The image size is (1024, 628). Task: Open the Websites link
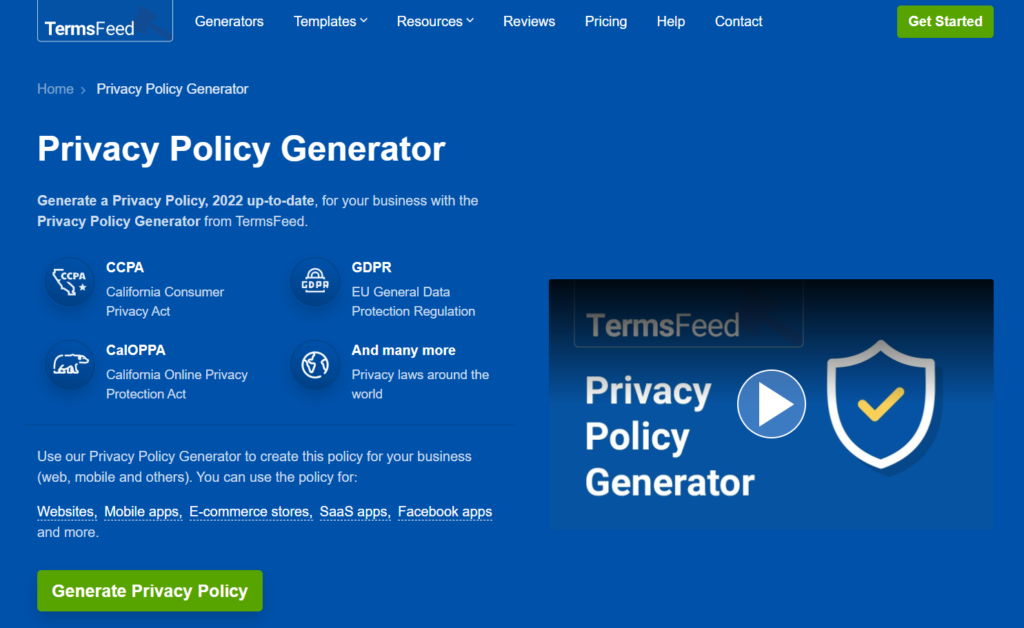(67, 512)
